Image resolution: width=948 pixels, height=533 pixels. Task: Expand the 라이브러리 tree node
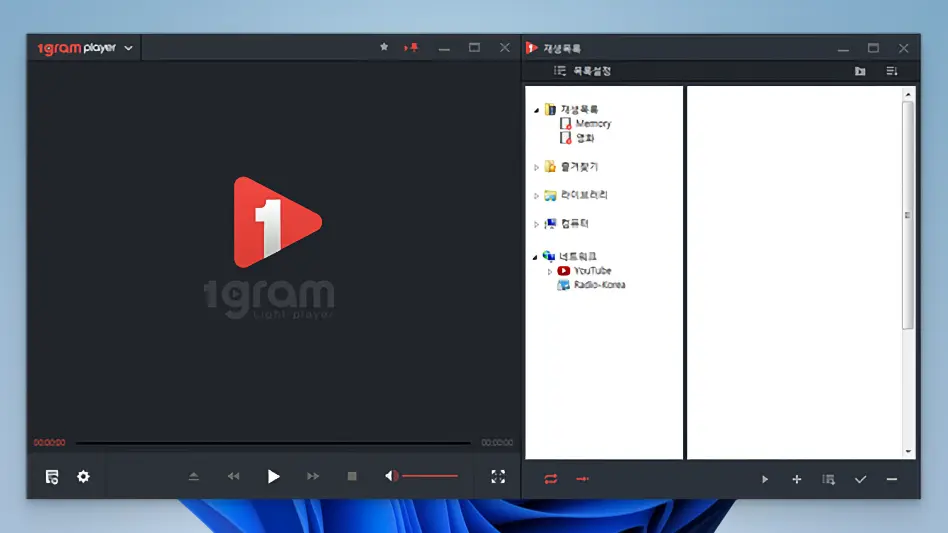coord(536,196)
